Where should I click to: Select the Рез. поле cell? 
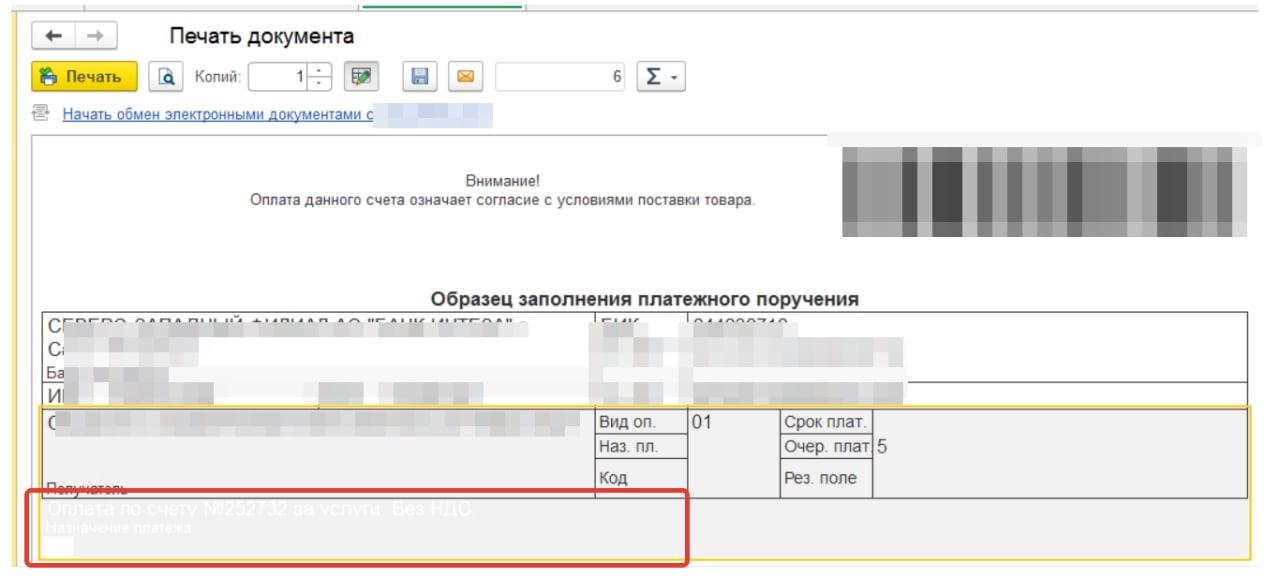[826, 478]
